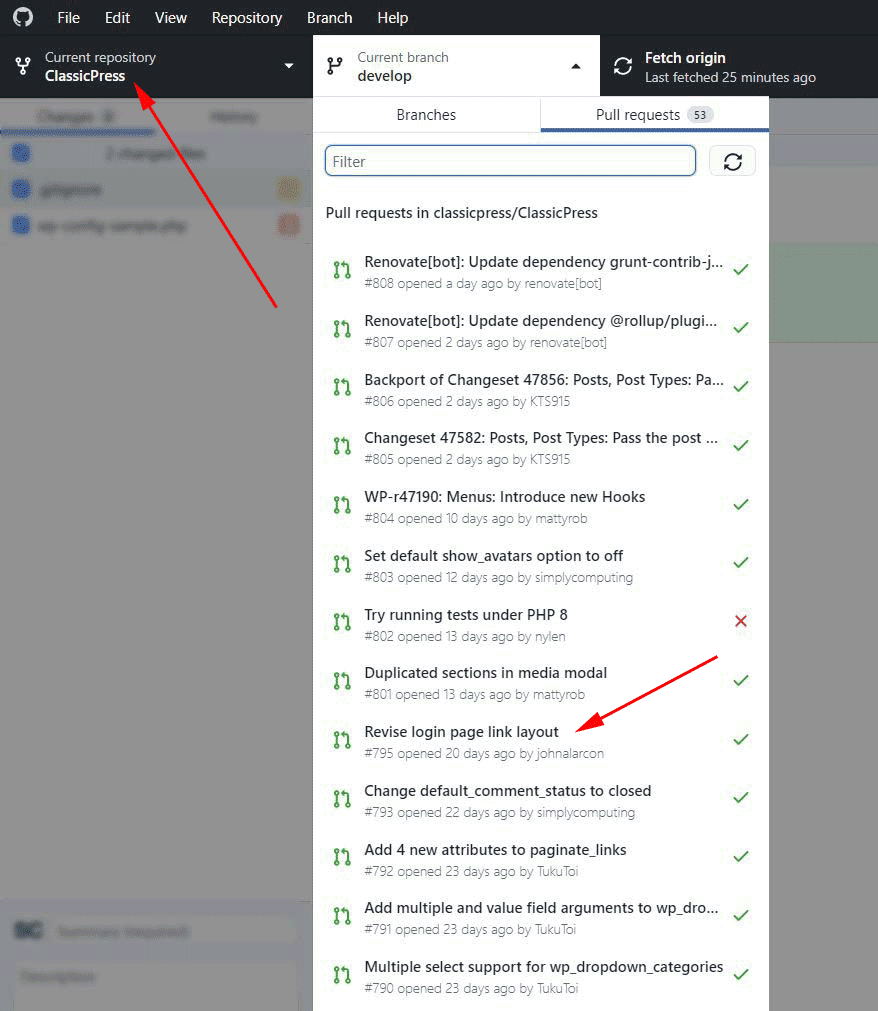Click passing checkmark on #808
This screenshot has width=878, height=1011.
tap(741, 269)
